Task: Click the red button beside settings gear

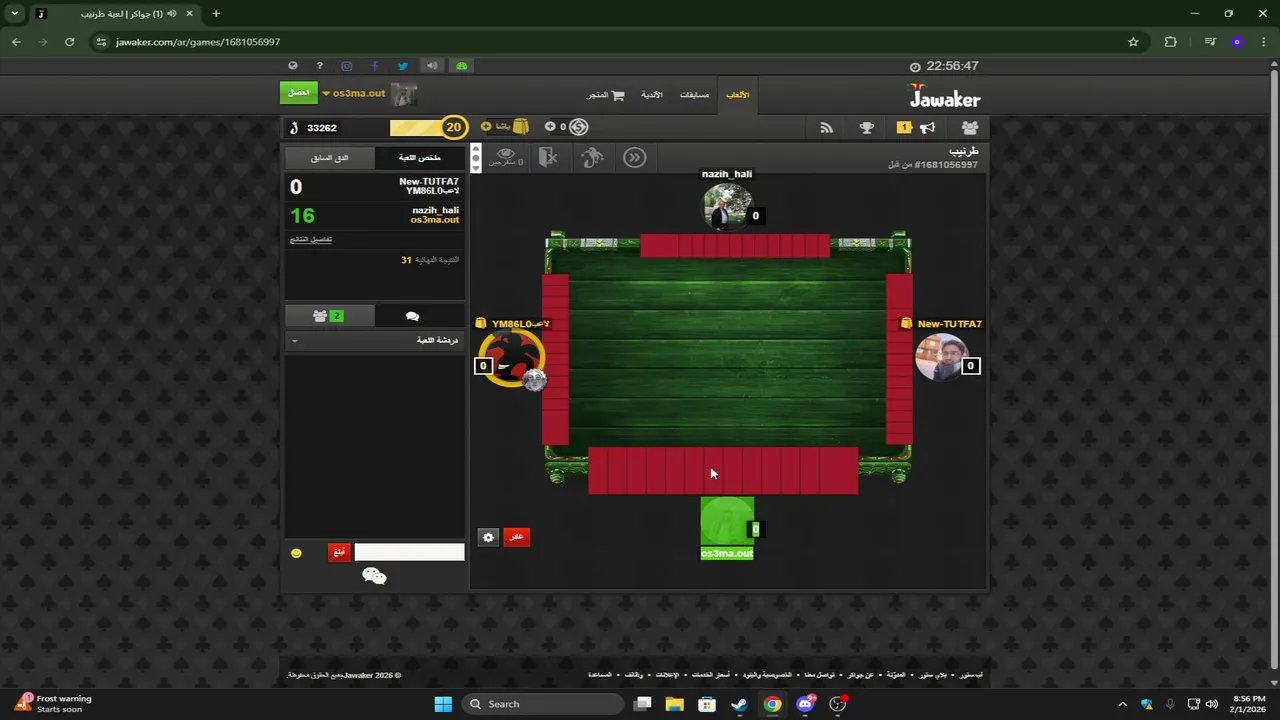Action: [516, 537]
